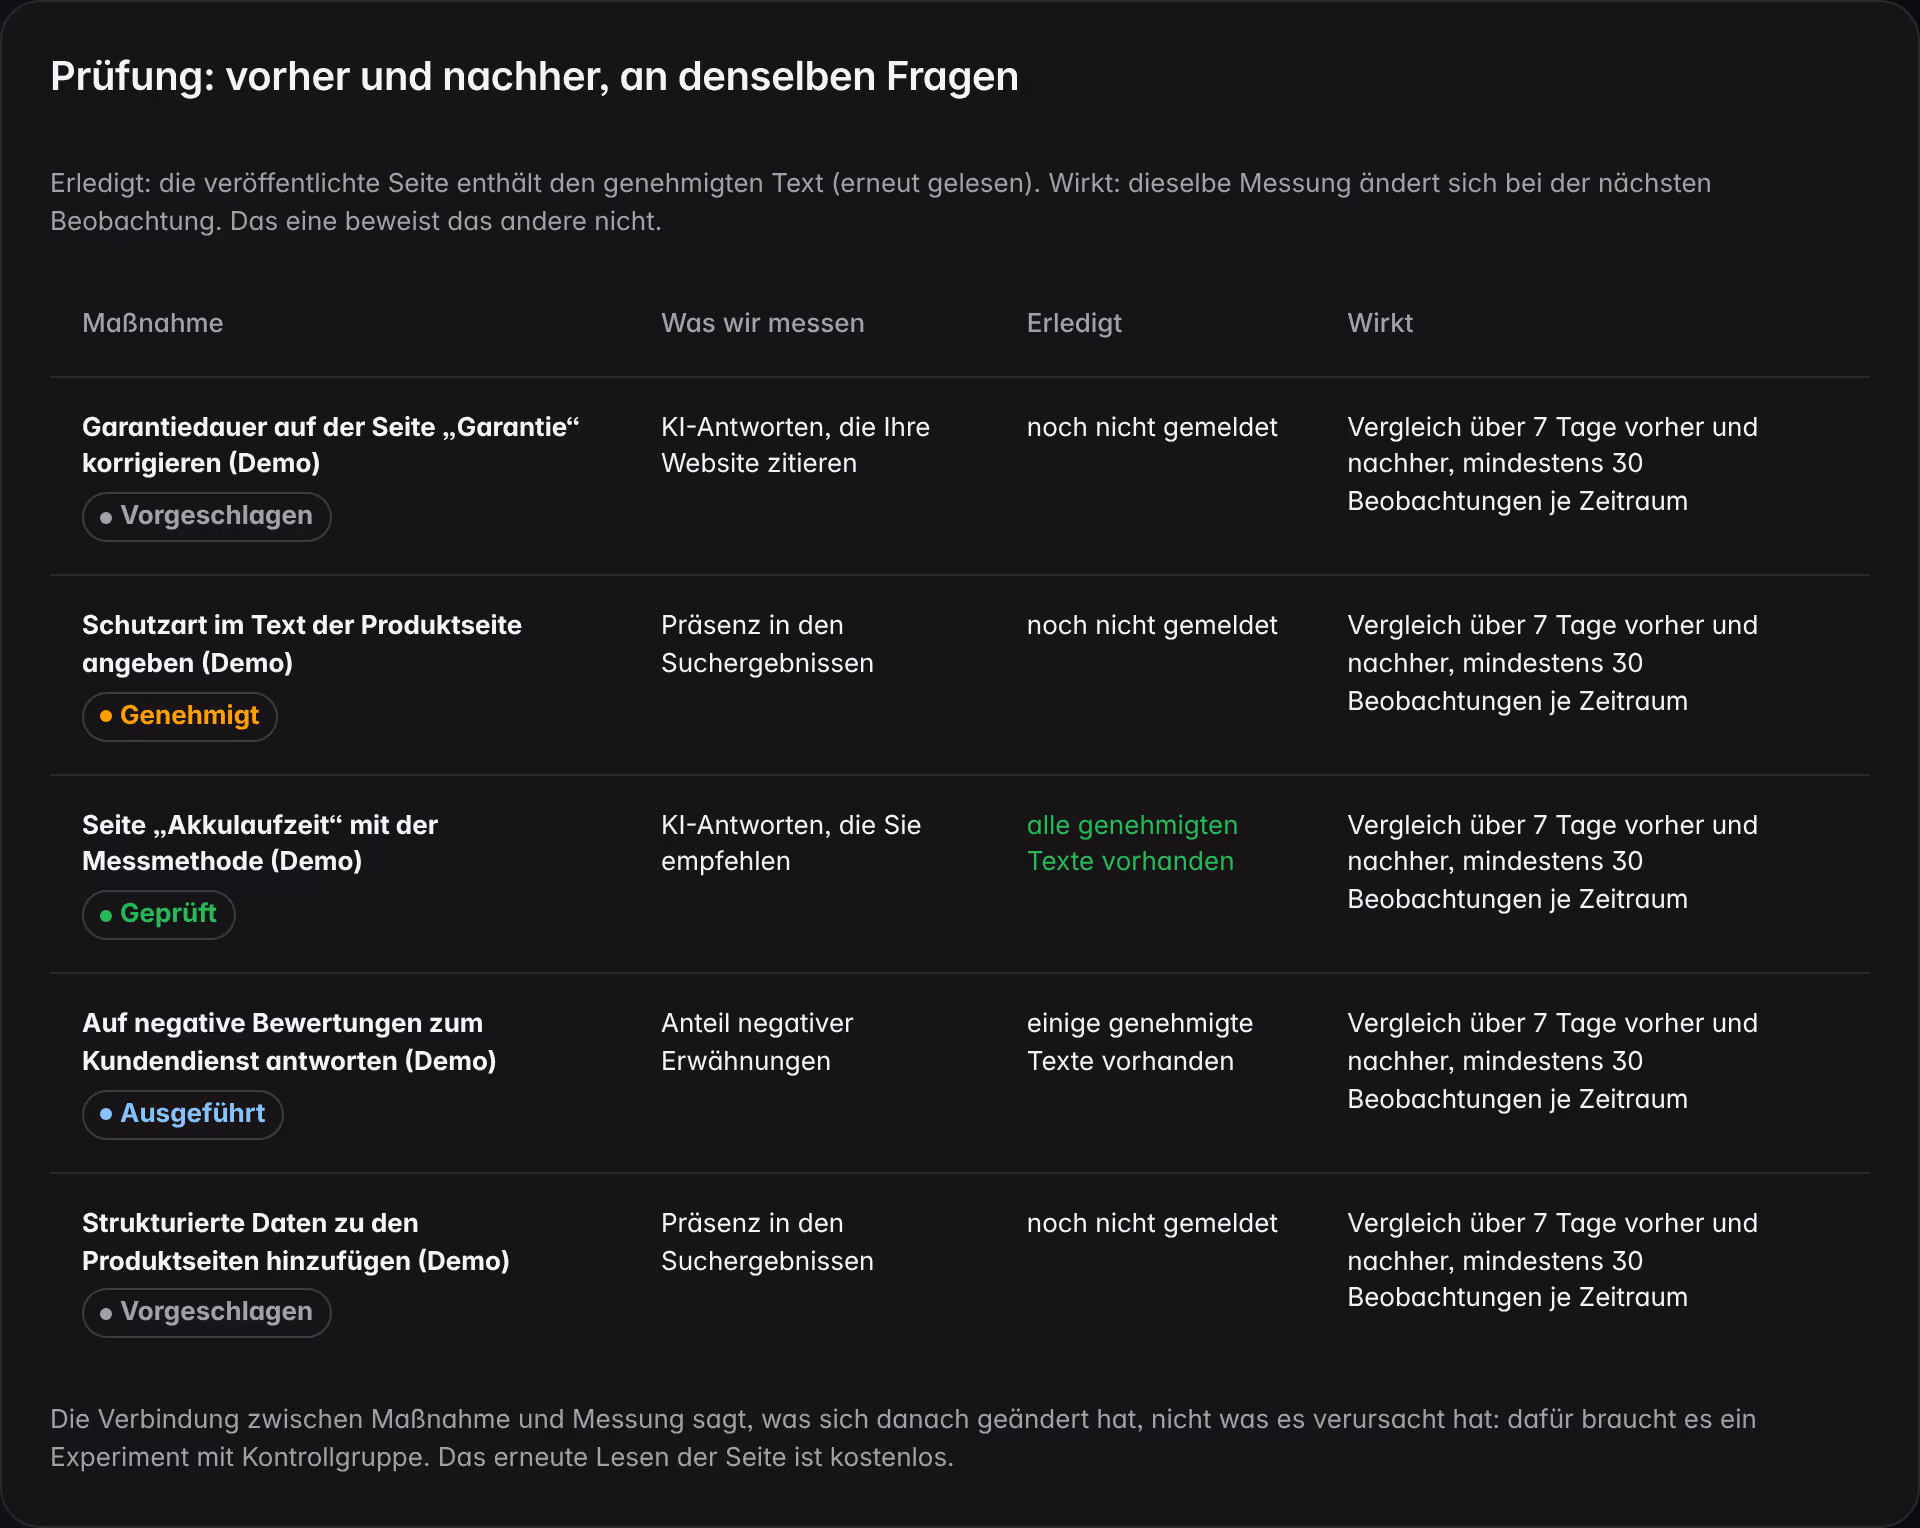The width and height of the screenshot is (1920, 1528).
Task: Click the "Wirkt" column header
Action: (x=1380, y=323)
